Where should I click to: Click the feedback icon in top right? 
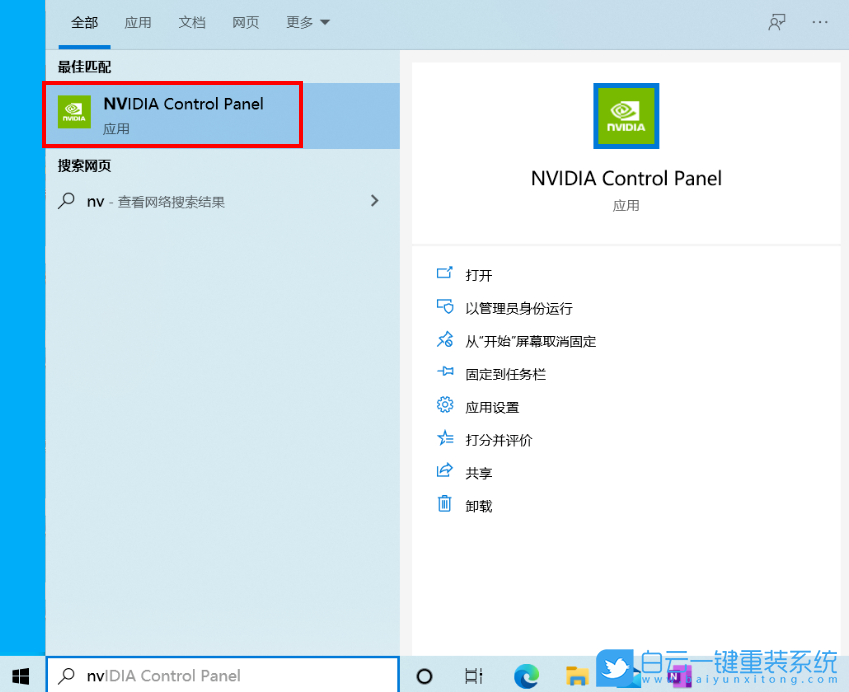(x=776, y=22)
